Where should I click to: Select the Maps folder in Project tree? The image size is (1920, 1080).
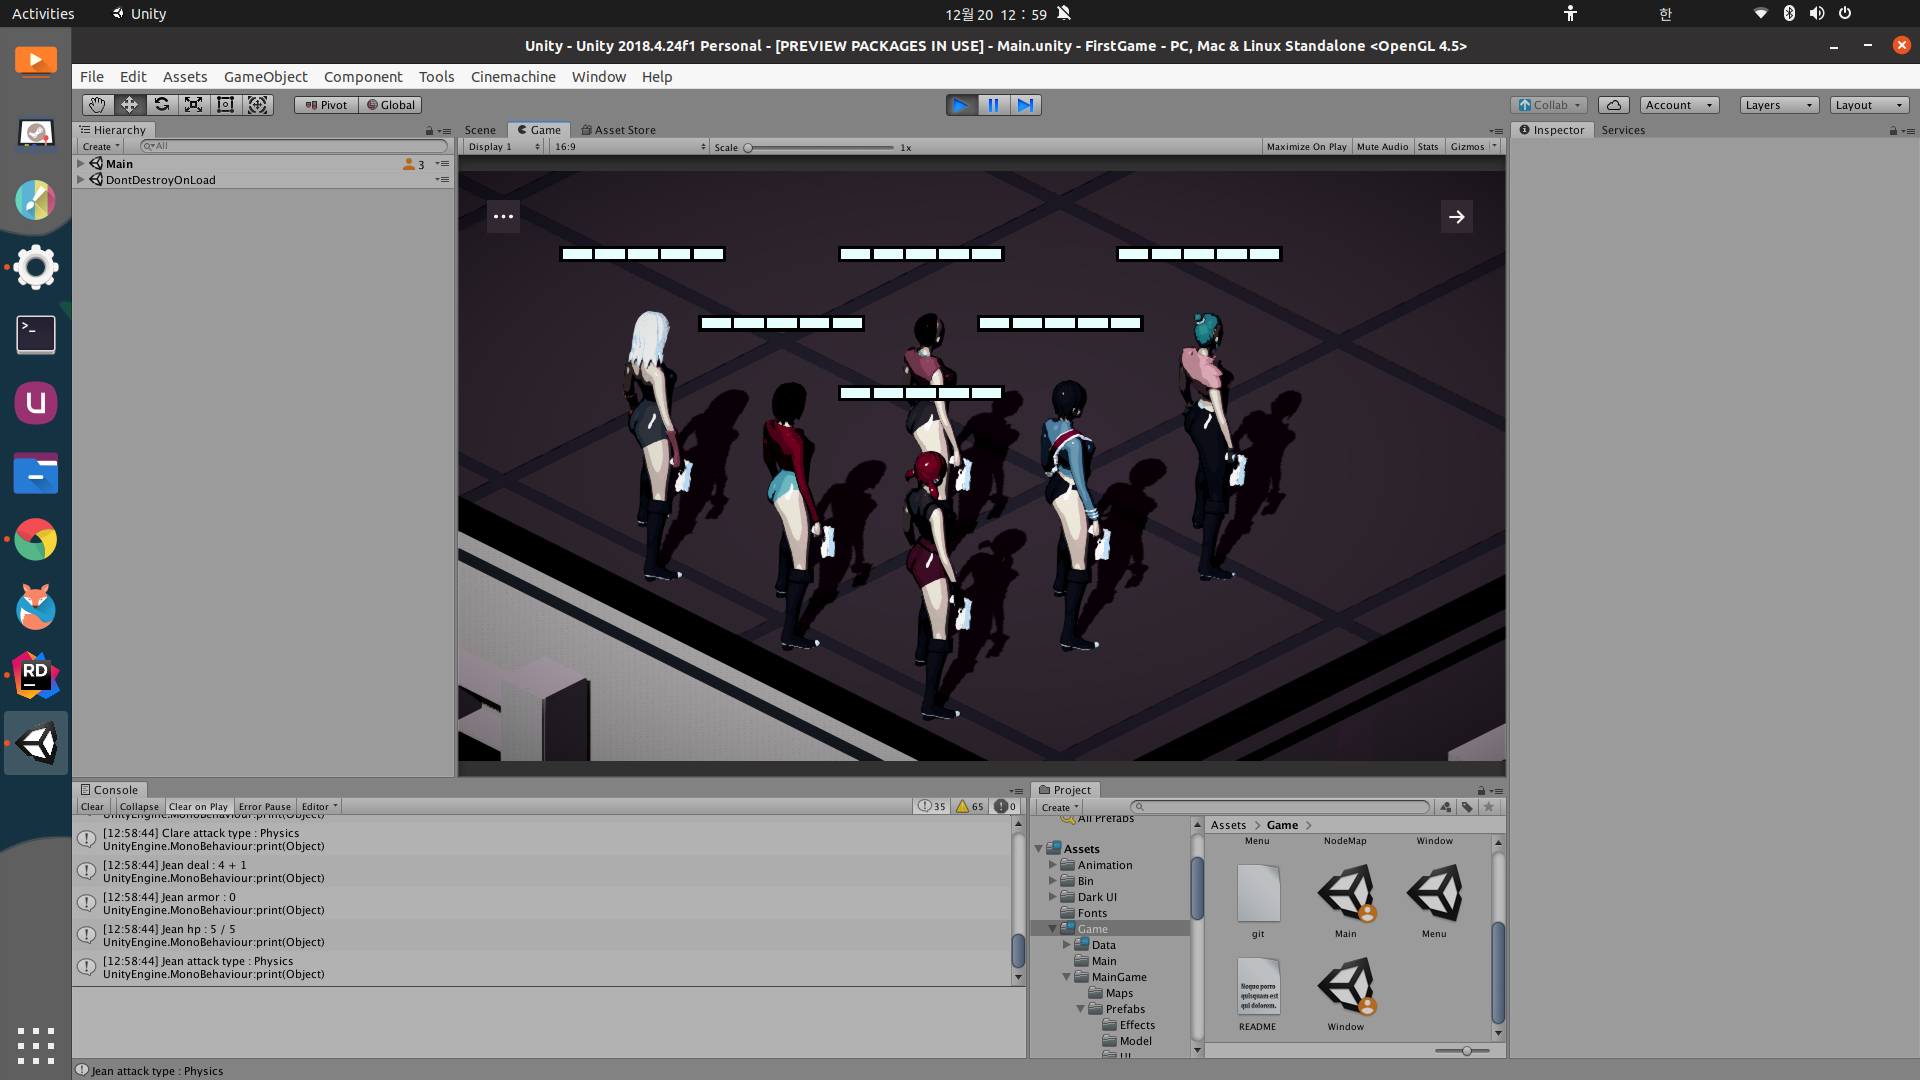point(1119,993)
